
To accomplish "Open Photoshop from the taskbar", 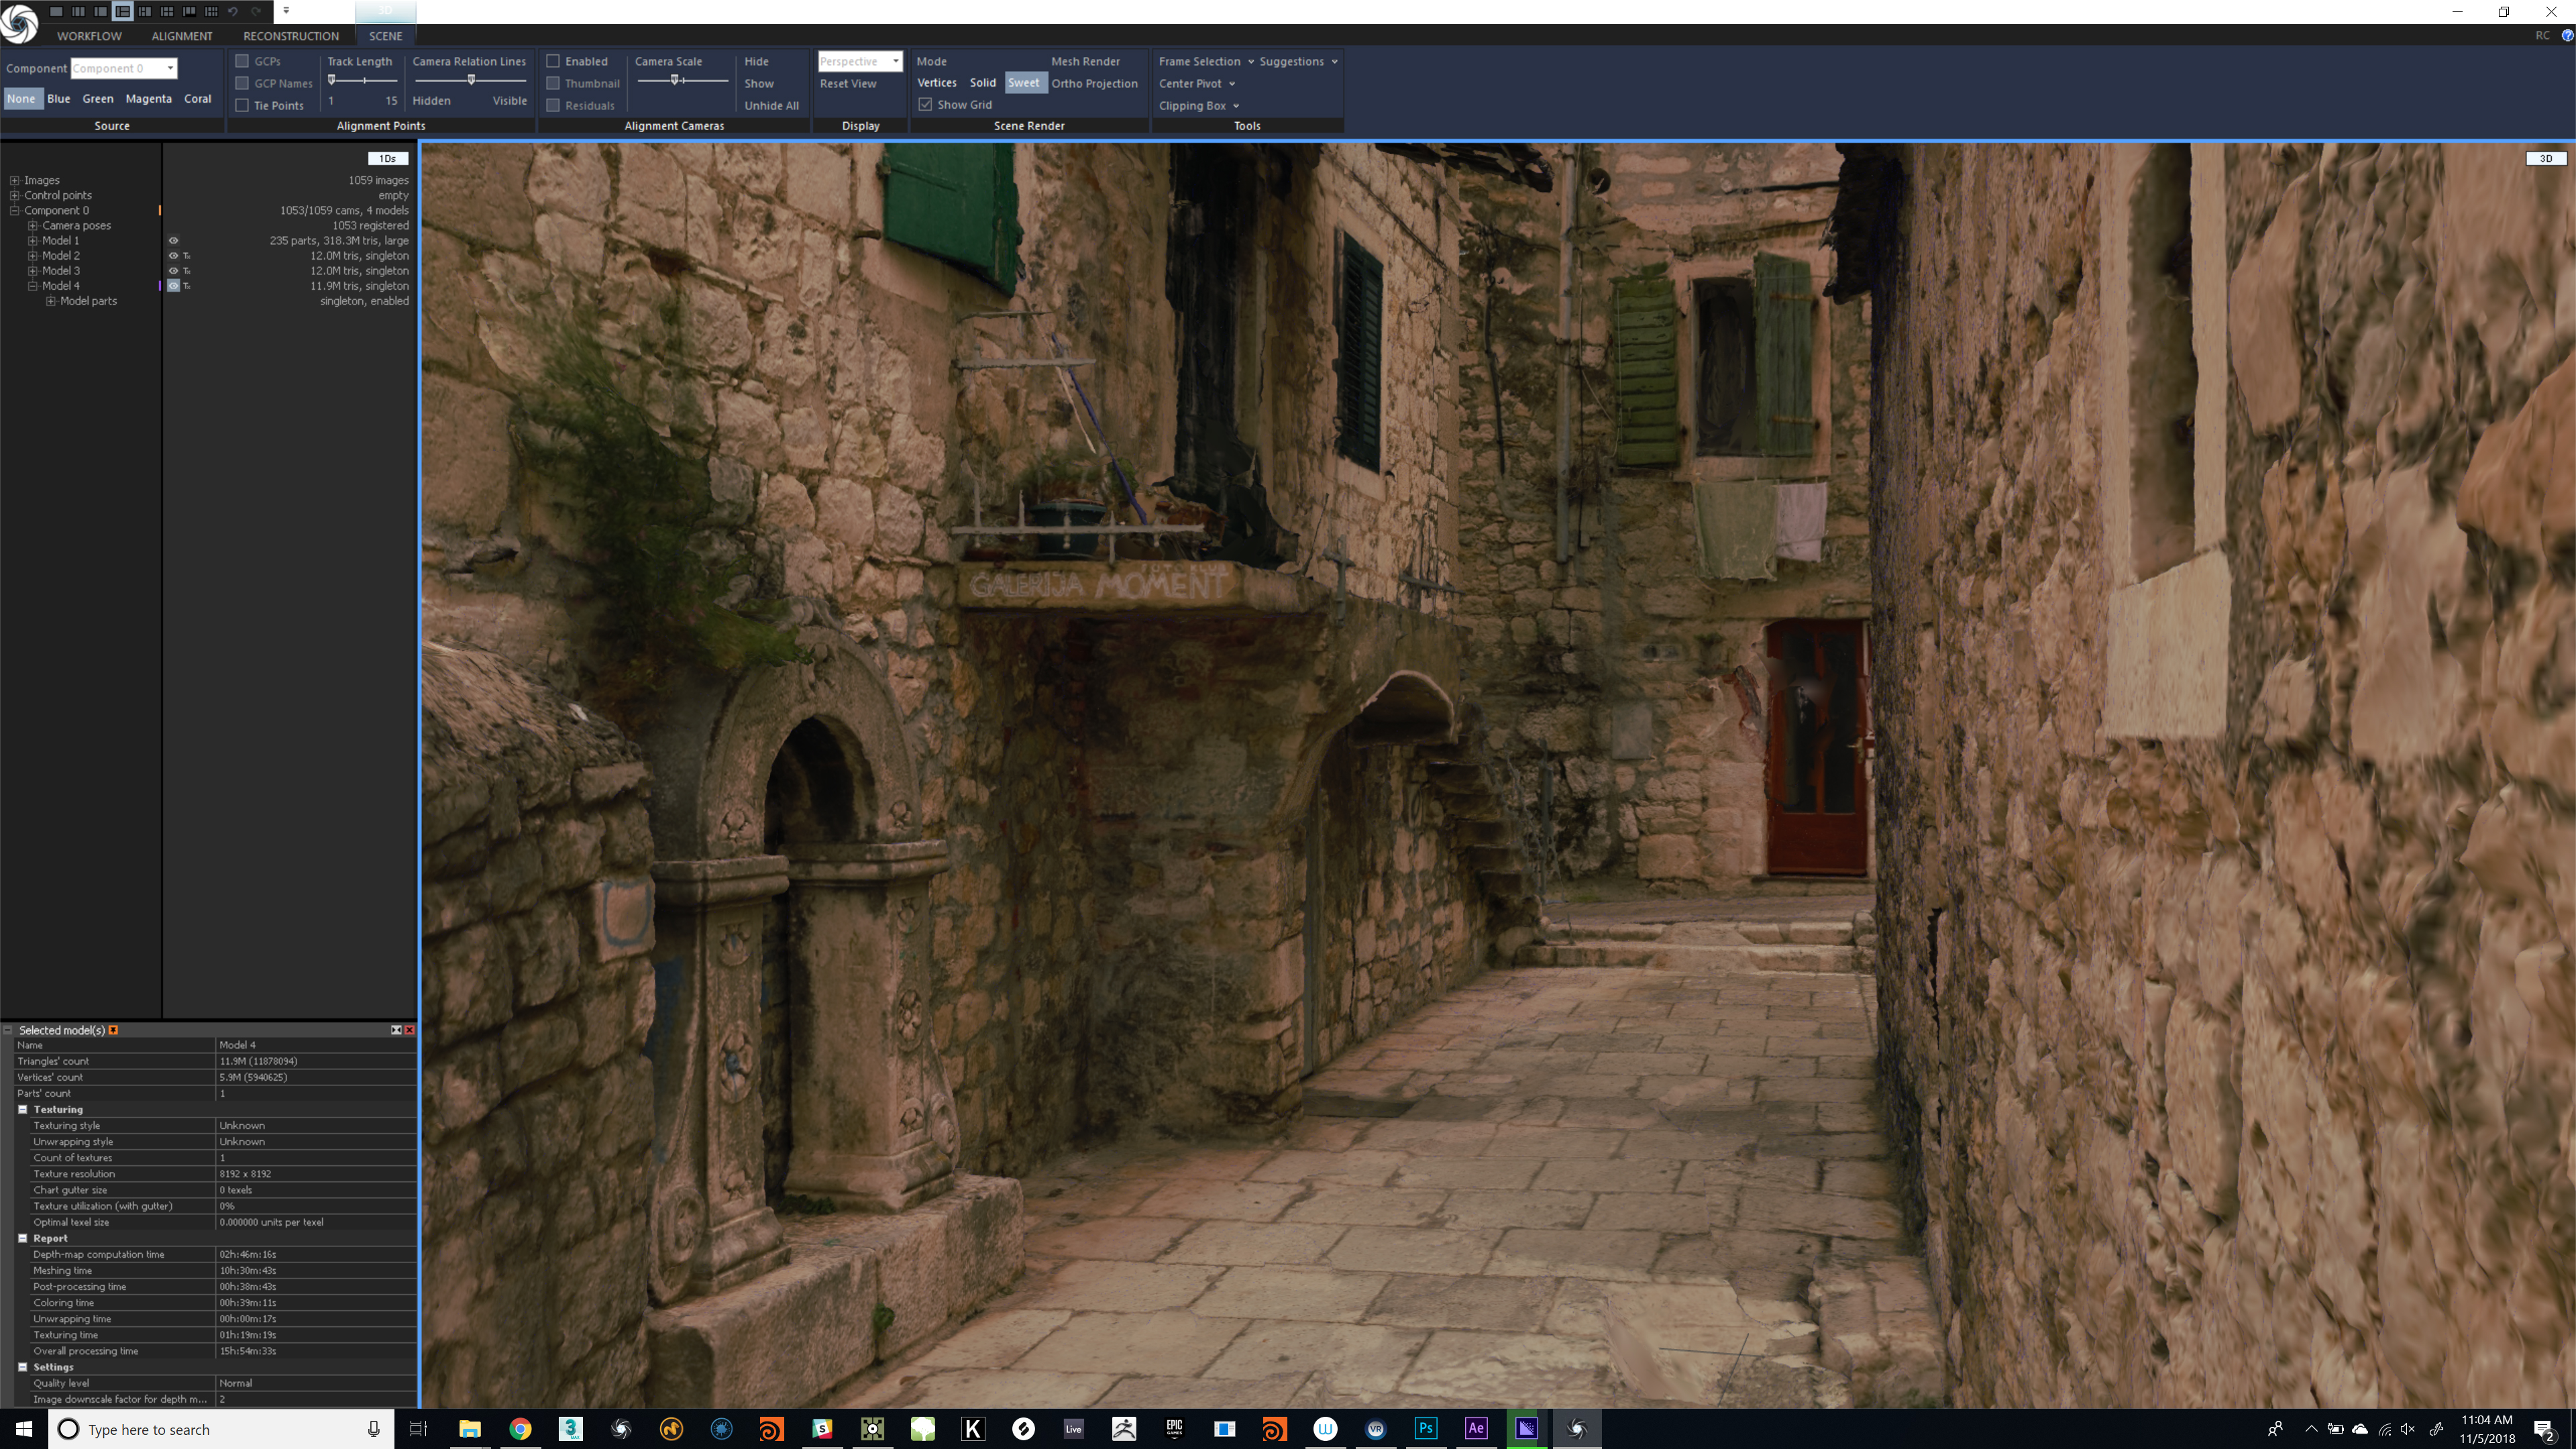I will [1426, 1429].
